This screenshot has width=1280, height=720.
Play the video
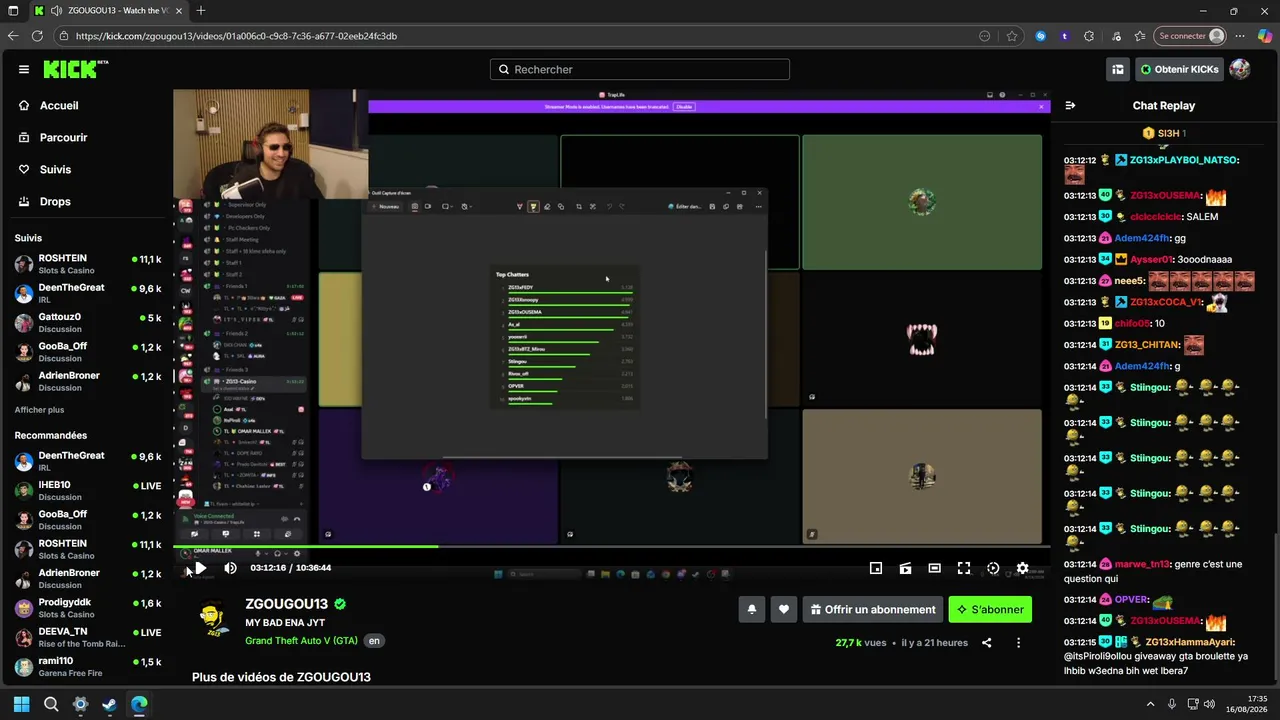click(x=200, y=568)
